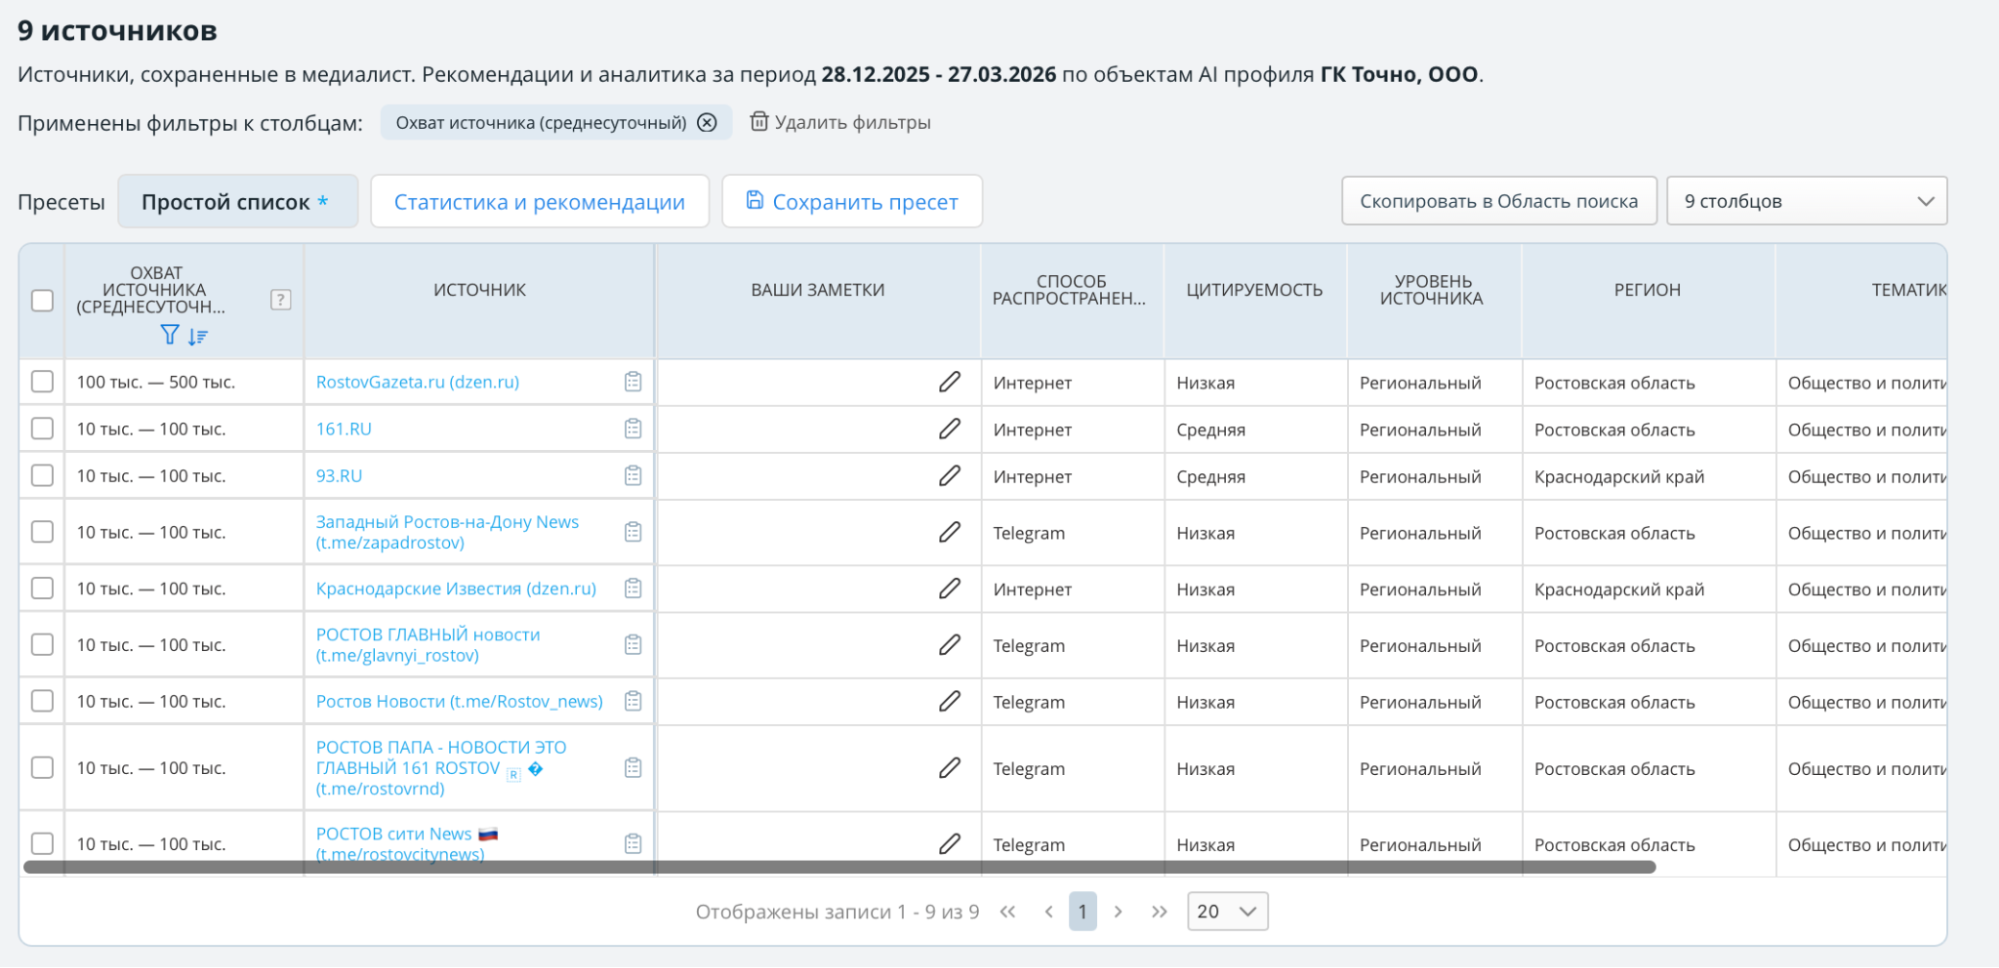The width and height of the screenshot is (1999, 968).
Task: Select checkbox for Западный Ростов-на-Дону News row
Action: [x=42, y=532]
